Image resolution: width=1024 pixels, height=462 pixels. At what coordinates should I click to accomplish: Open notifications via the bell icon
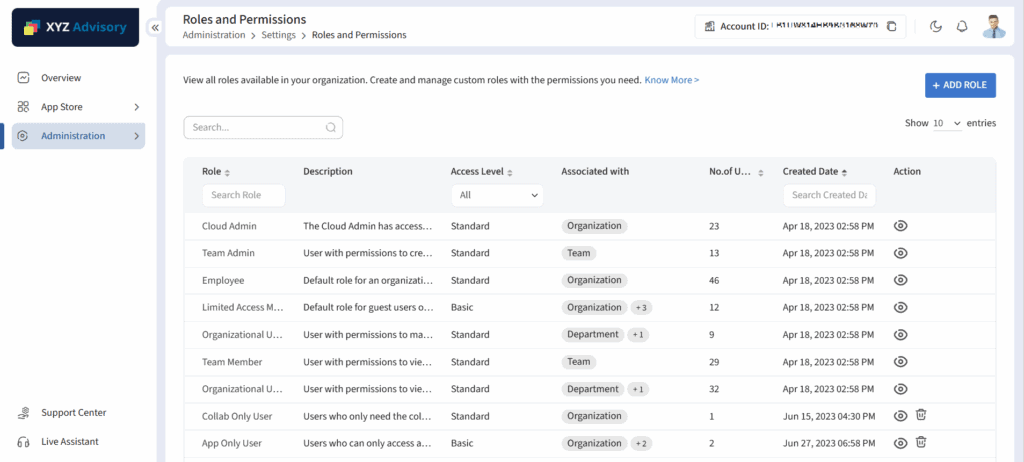pos(962,26)
